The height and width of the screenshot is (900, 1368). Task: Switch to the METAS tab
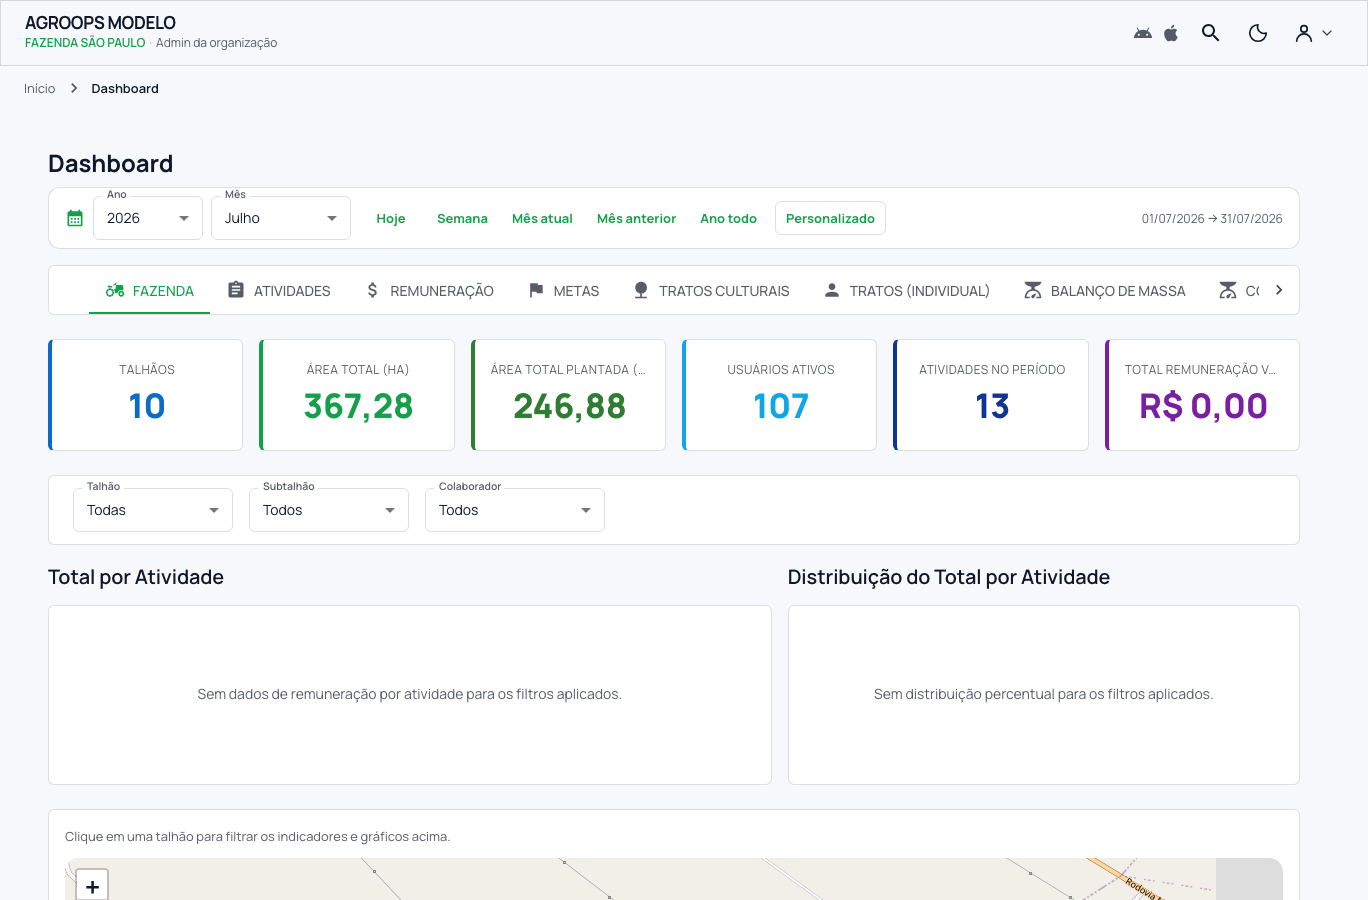563,291
